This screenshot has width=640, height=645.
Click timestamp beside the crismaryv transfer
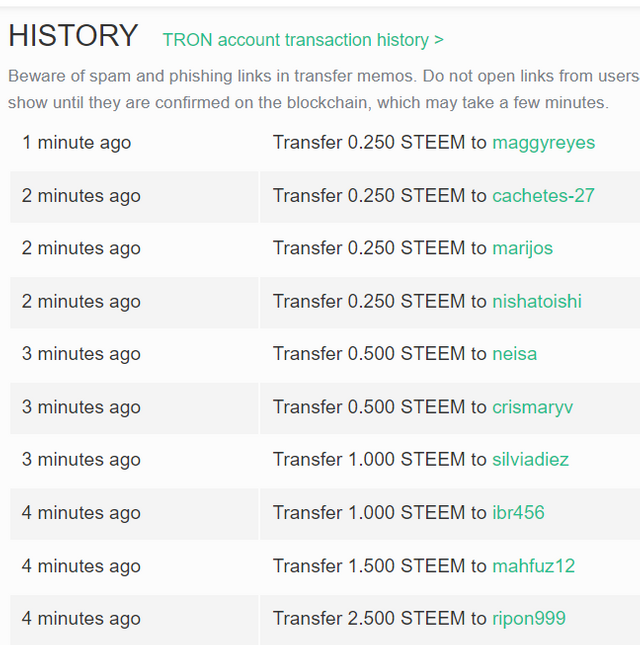[81, 407]
